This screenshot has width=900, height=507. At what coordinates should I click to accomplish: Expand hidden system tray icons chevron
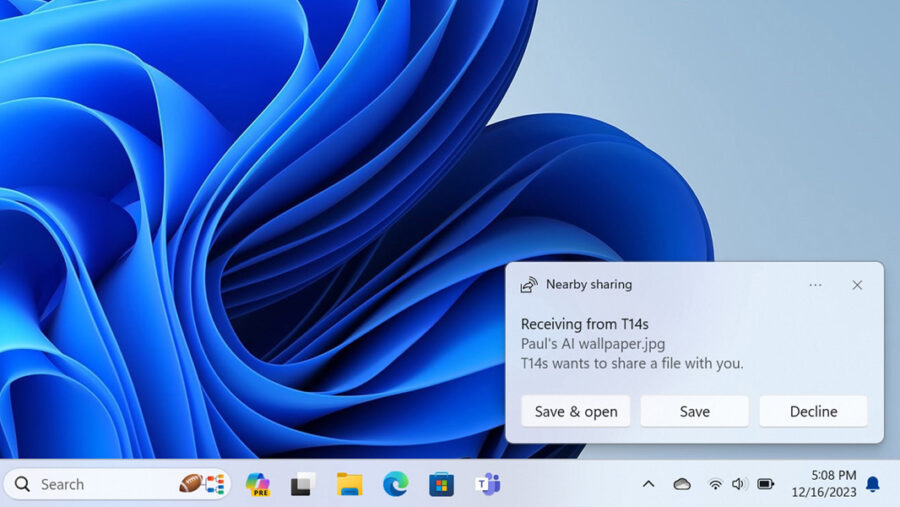point(648,484)
